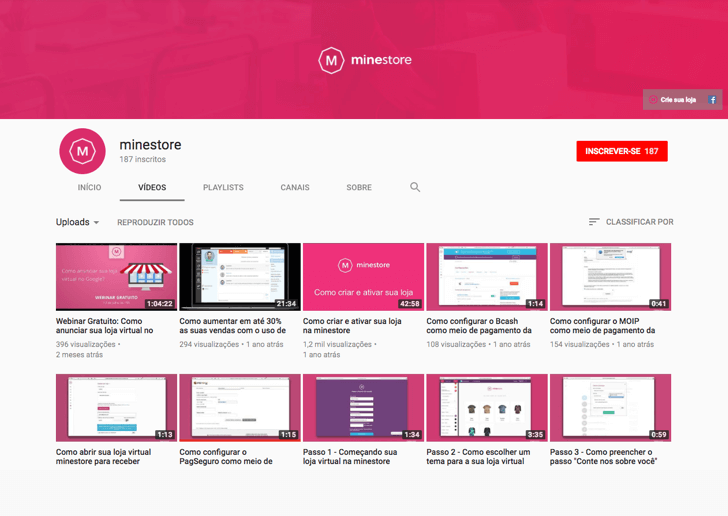
Task: Click the 1,2 mil visualizações text
Action: 338,344
